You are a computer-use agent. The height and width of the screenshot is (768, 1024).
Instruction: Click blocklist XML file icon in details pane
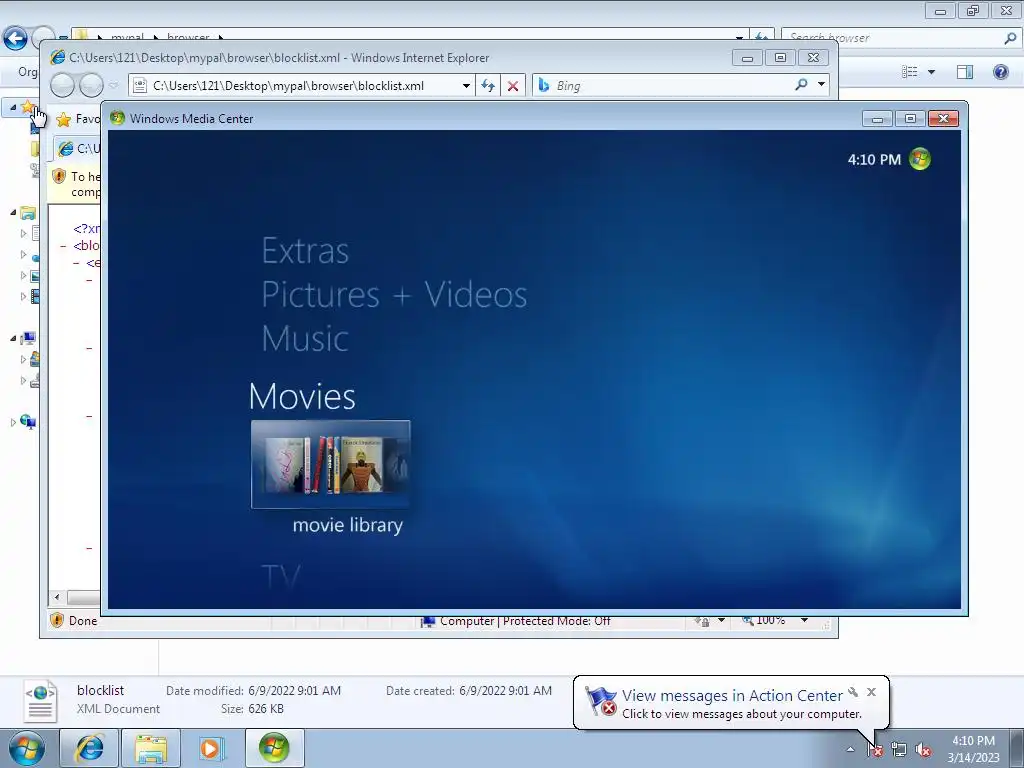[x=40, y=701]
